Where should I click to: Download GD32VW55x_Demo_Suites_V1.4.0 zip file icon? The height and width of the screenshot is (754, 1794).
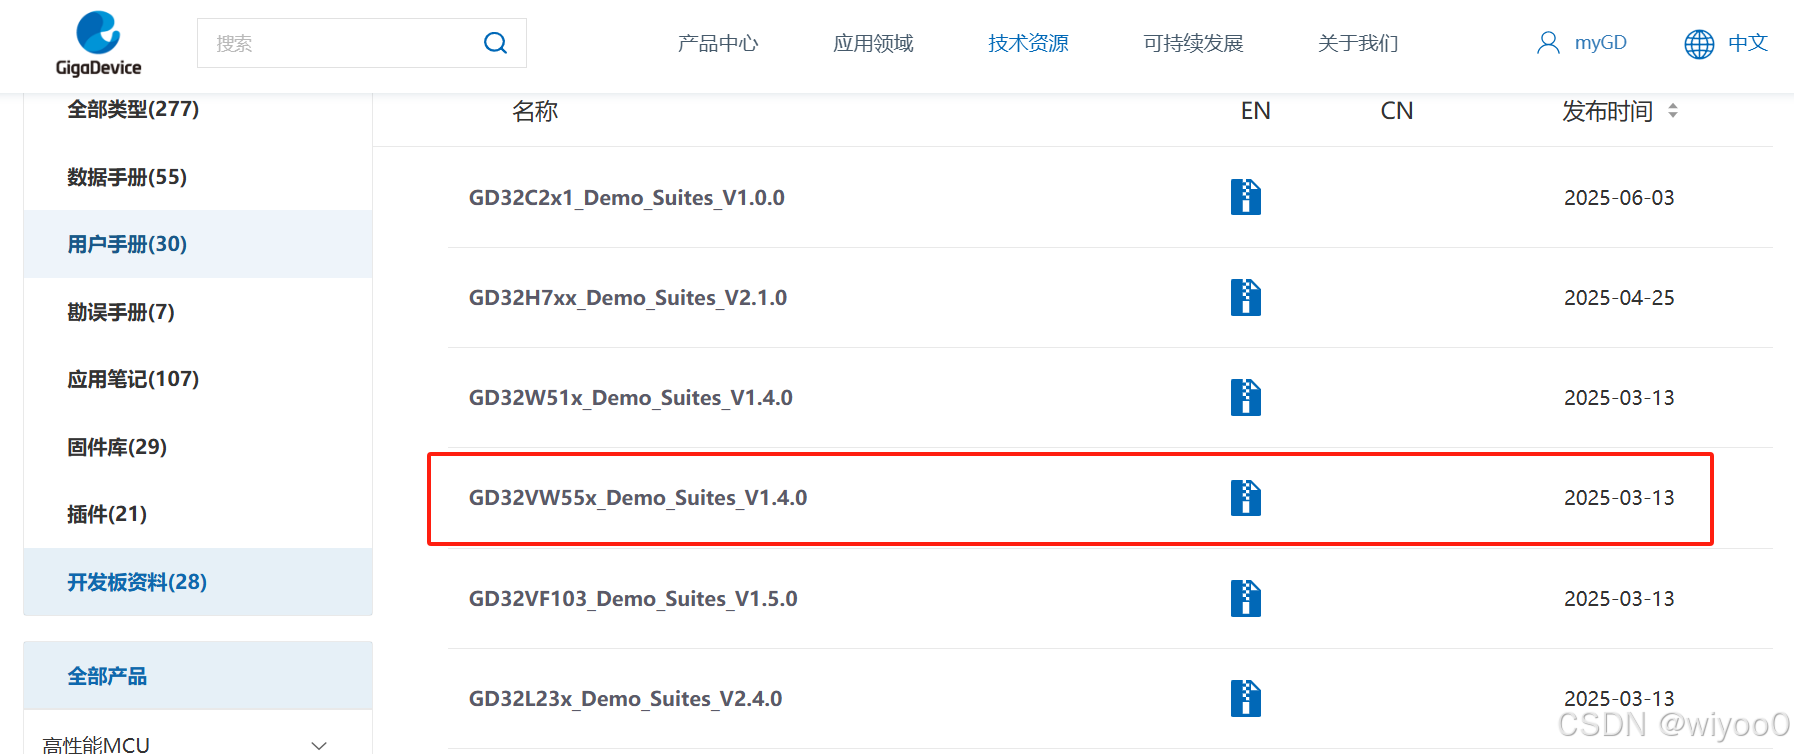[x=1246, y=497]
